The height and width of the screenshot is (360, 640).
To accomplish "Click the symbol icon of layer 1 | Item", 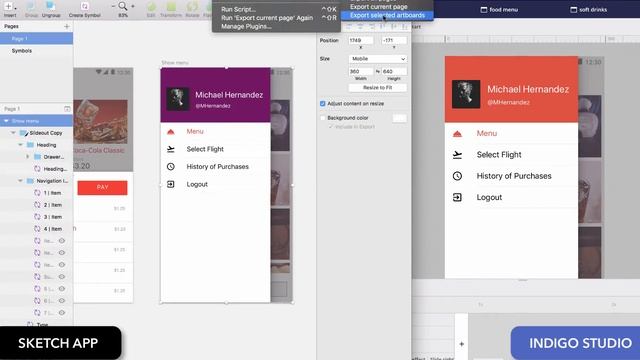I will pos(37,193).
